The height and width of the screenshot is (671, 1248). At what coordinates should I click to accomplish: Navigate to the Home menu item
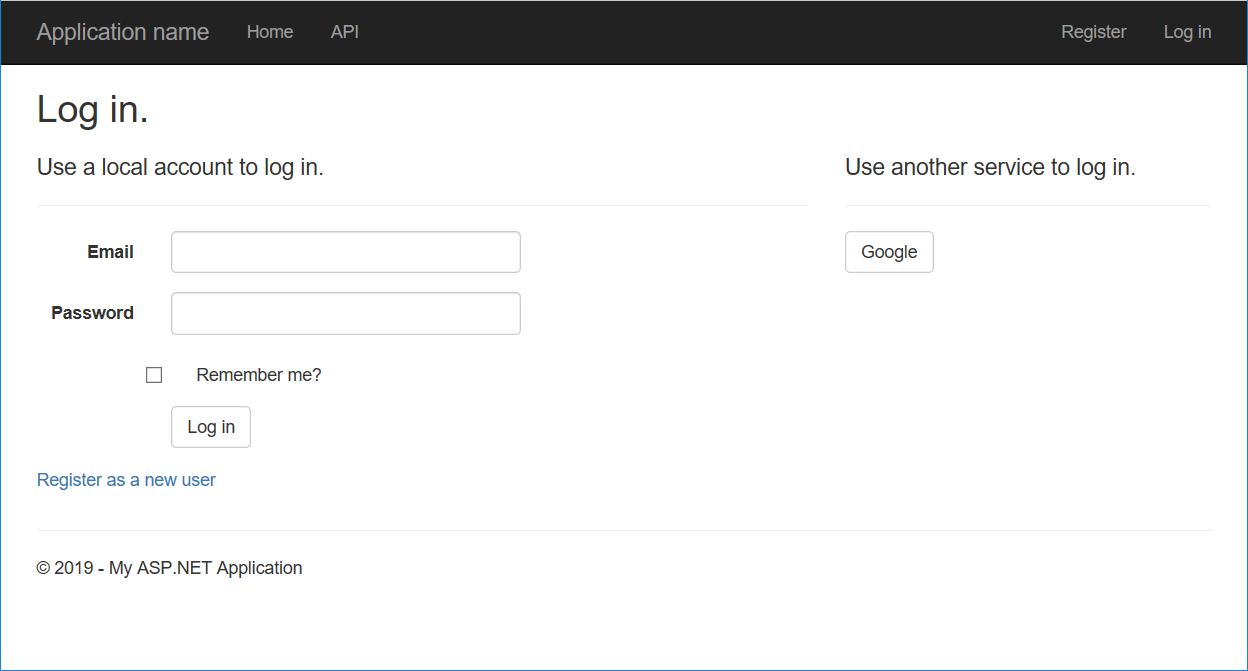[269, 32]
